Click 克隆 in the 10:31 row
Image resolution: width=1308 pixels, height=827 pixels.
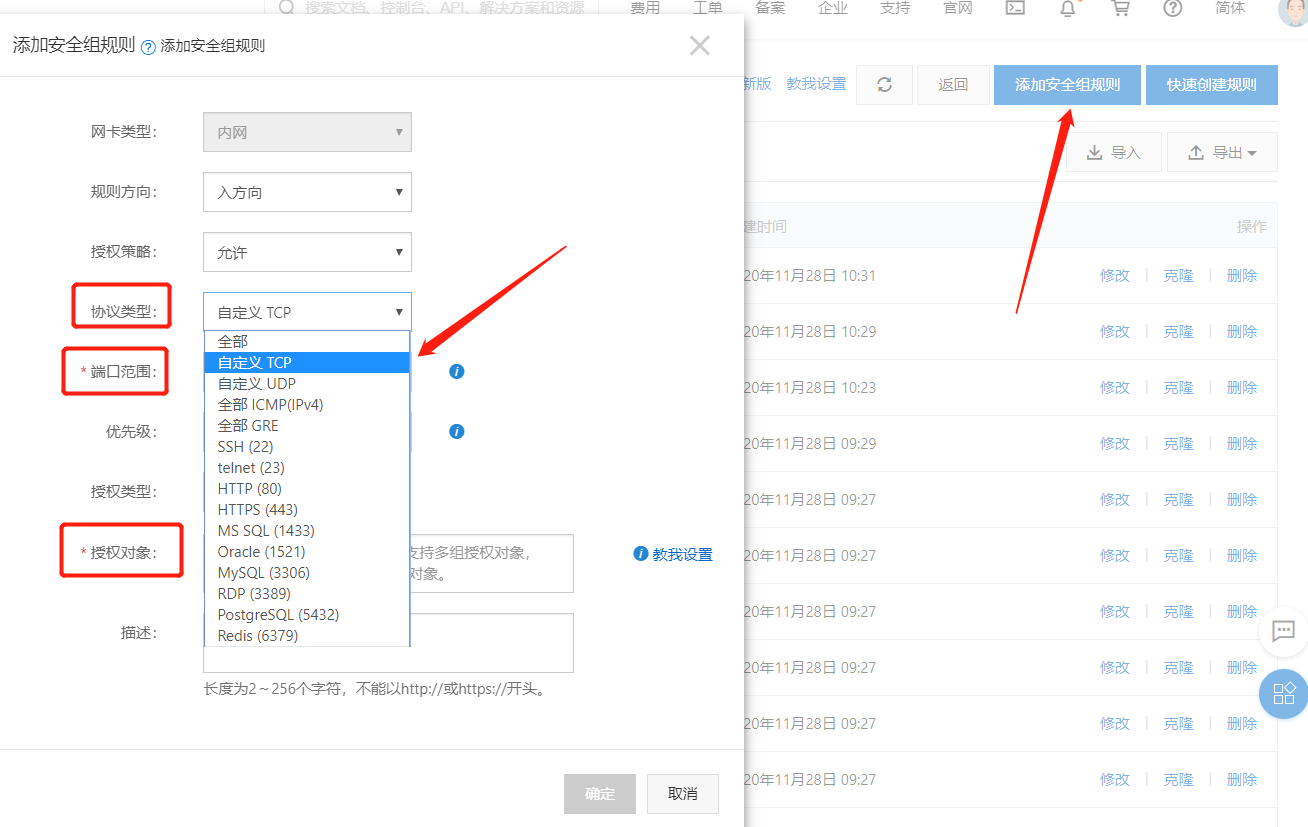[1178, 275]
